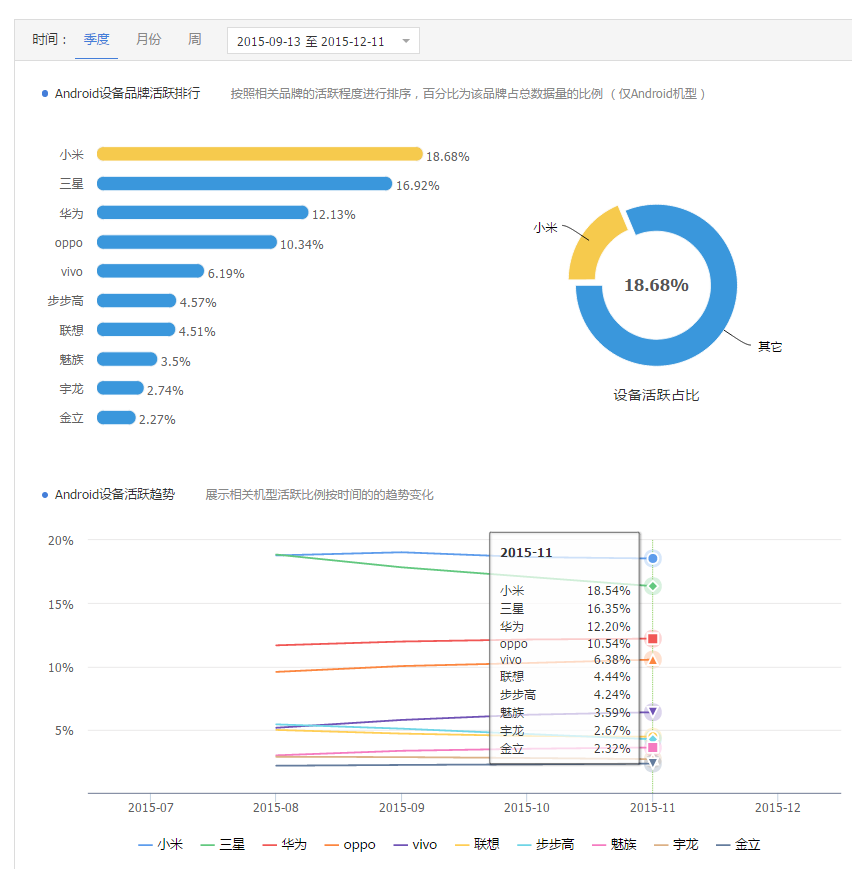Image resolution: width=852 pixels, height=869 pixels.
Task: Toggle 宇龙 series in trend legend
Action: 676,845
